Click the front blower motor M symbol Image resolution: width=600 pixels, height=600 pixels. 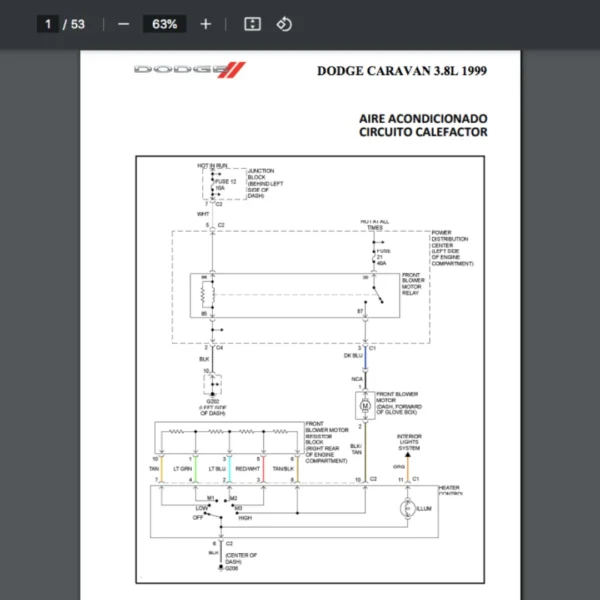point(365,406)
